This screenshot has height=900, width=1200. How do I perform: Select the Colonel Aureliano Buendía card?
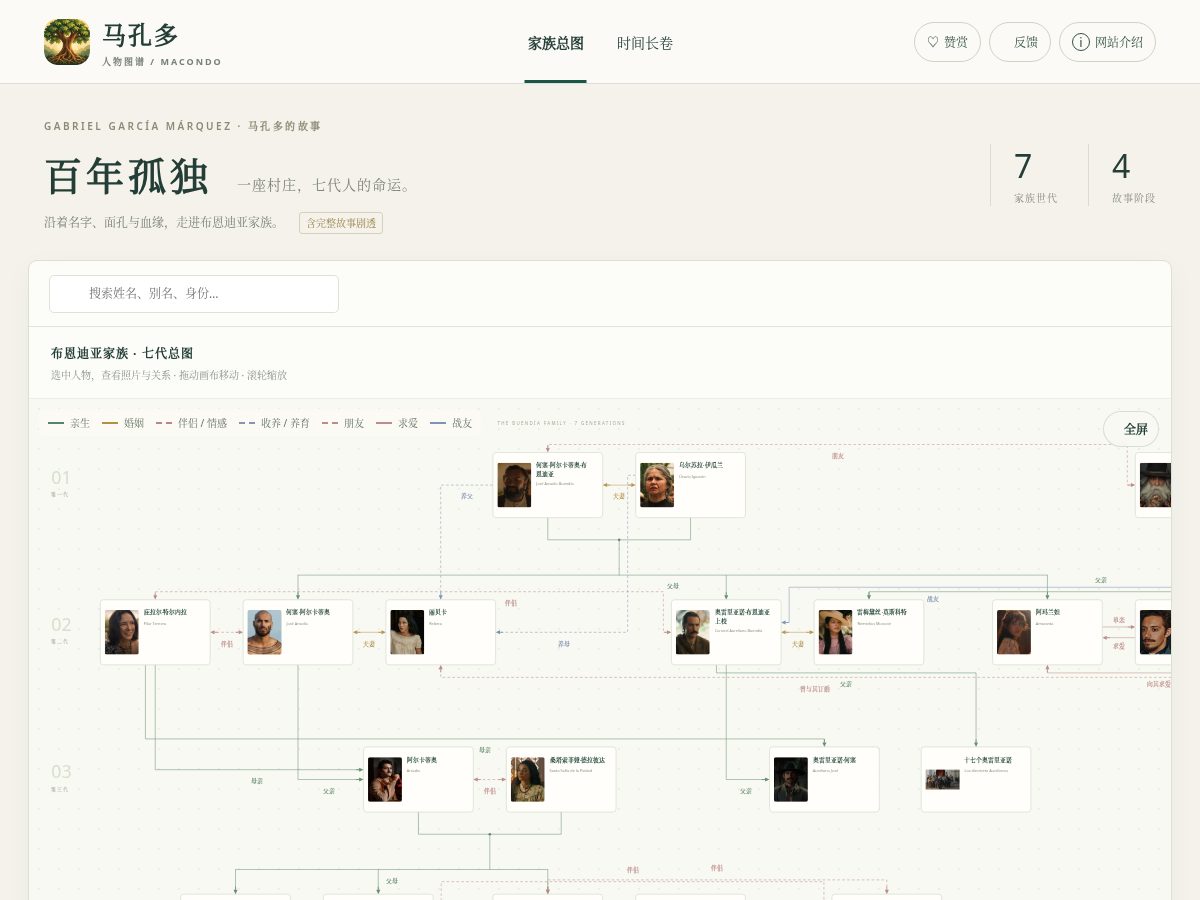click(726, 632)
